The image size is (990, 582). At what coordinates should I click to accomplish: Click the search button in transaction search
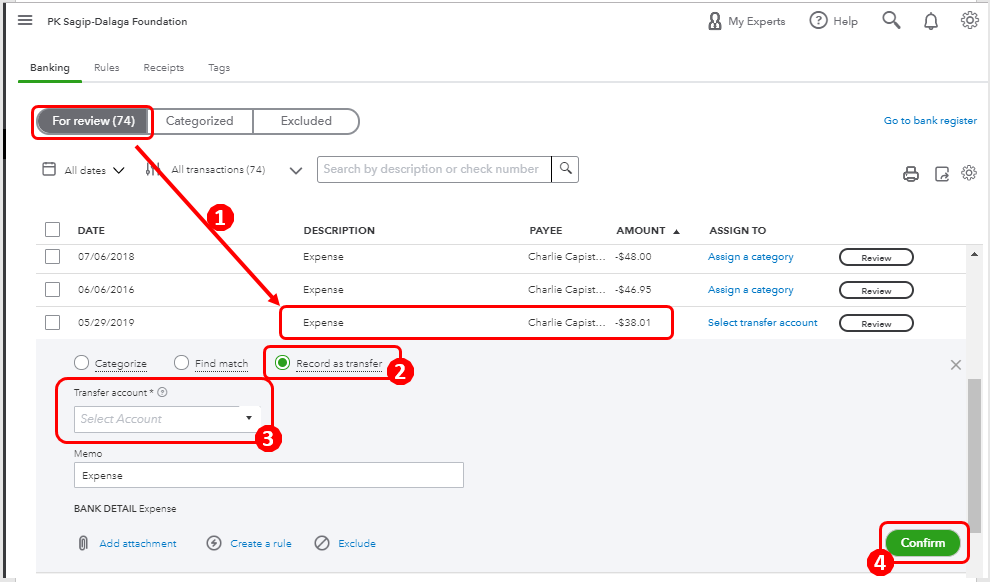pyautogui.click(x=566, y=169)
